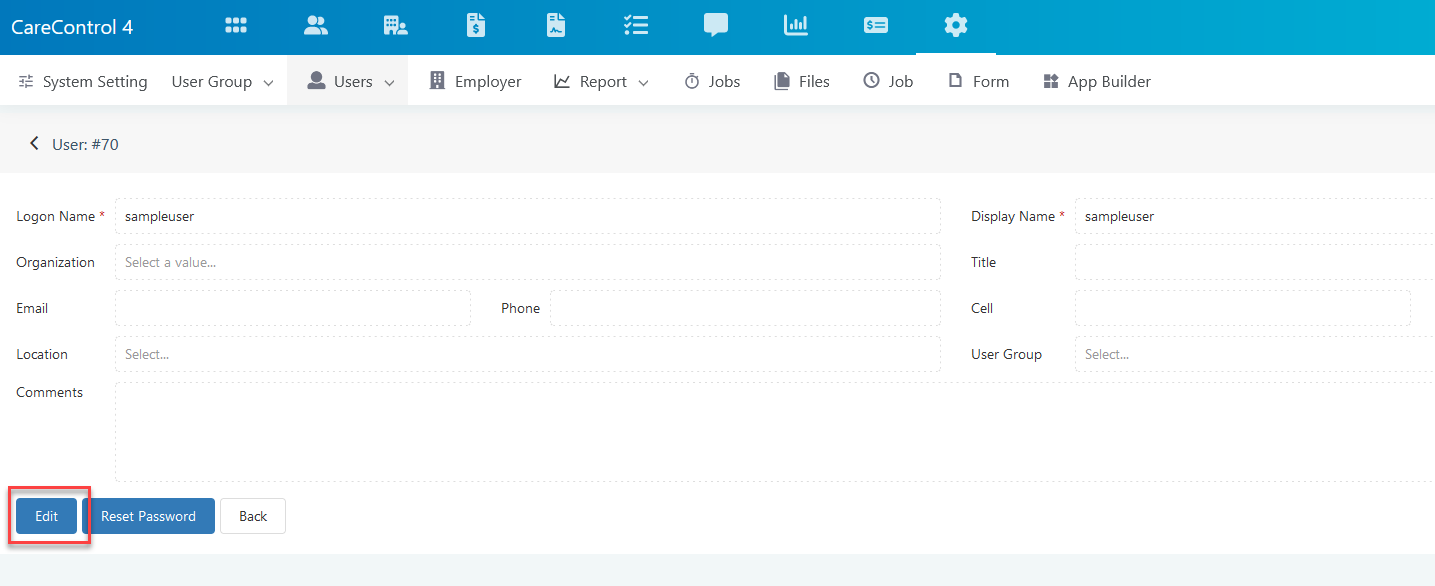Click the Phone input field
Image resolution: width=1435 pixels, height=586 pixels.
[x=745, y=308]
